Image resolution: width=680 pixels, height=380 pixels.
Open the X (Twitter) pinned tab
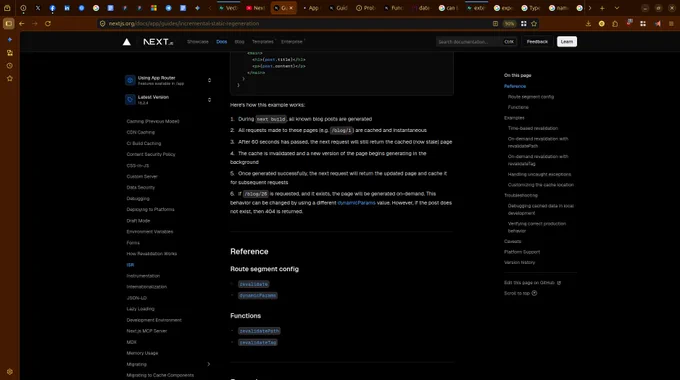click(x=38, y=8)
